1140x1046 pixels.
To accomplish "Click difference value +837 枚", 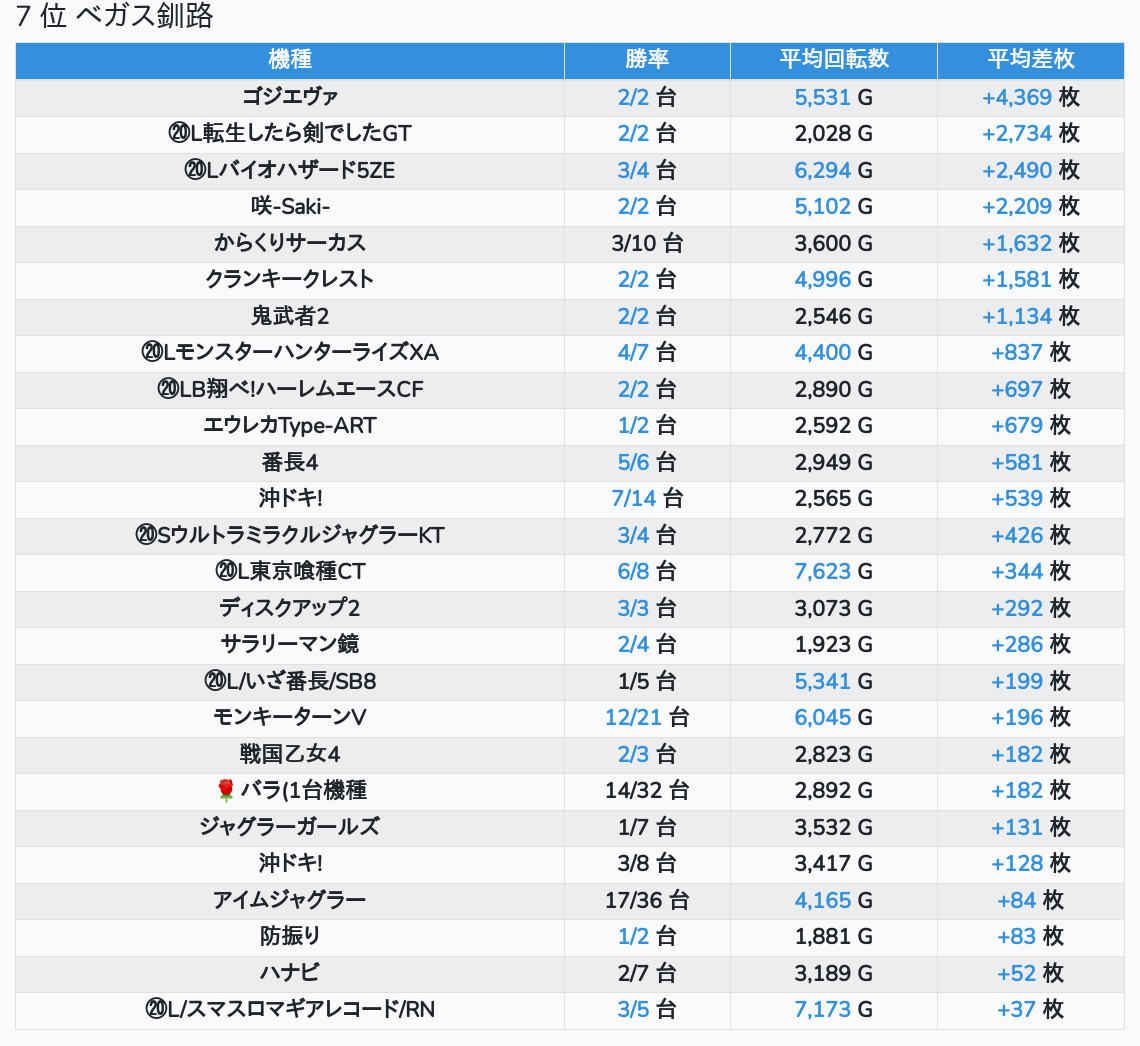I will (x=1031, y=353).
